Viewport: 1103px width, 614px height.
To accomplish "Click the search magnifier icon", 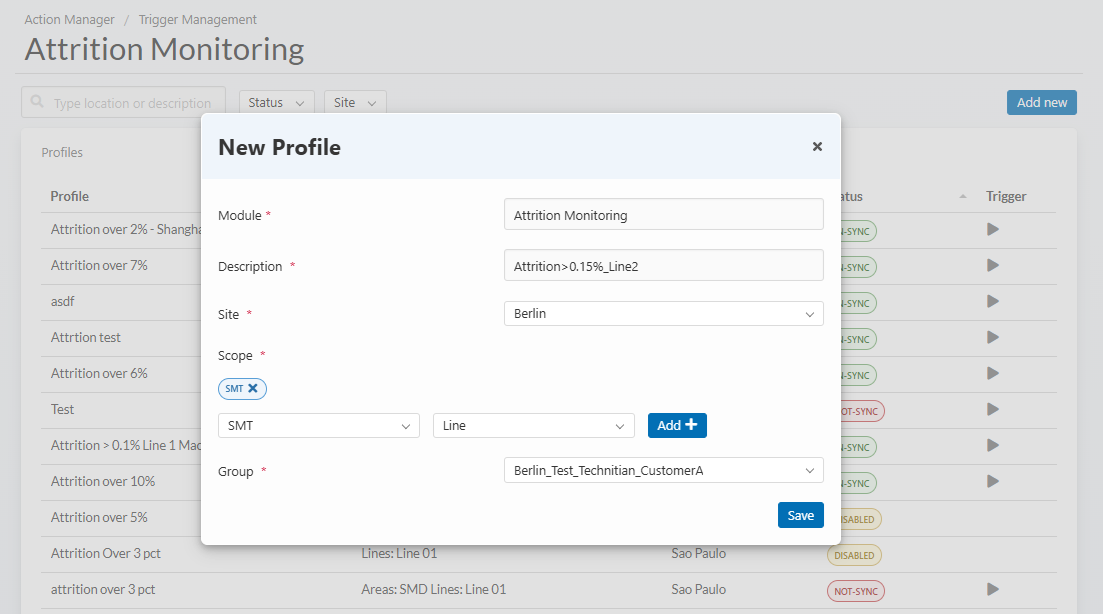I will [38, 102].
